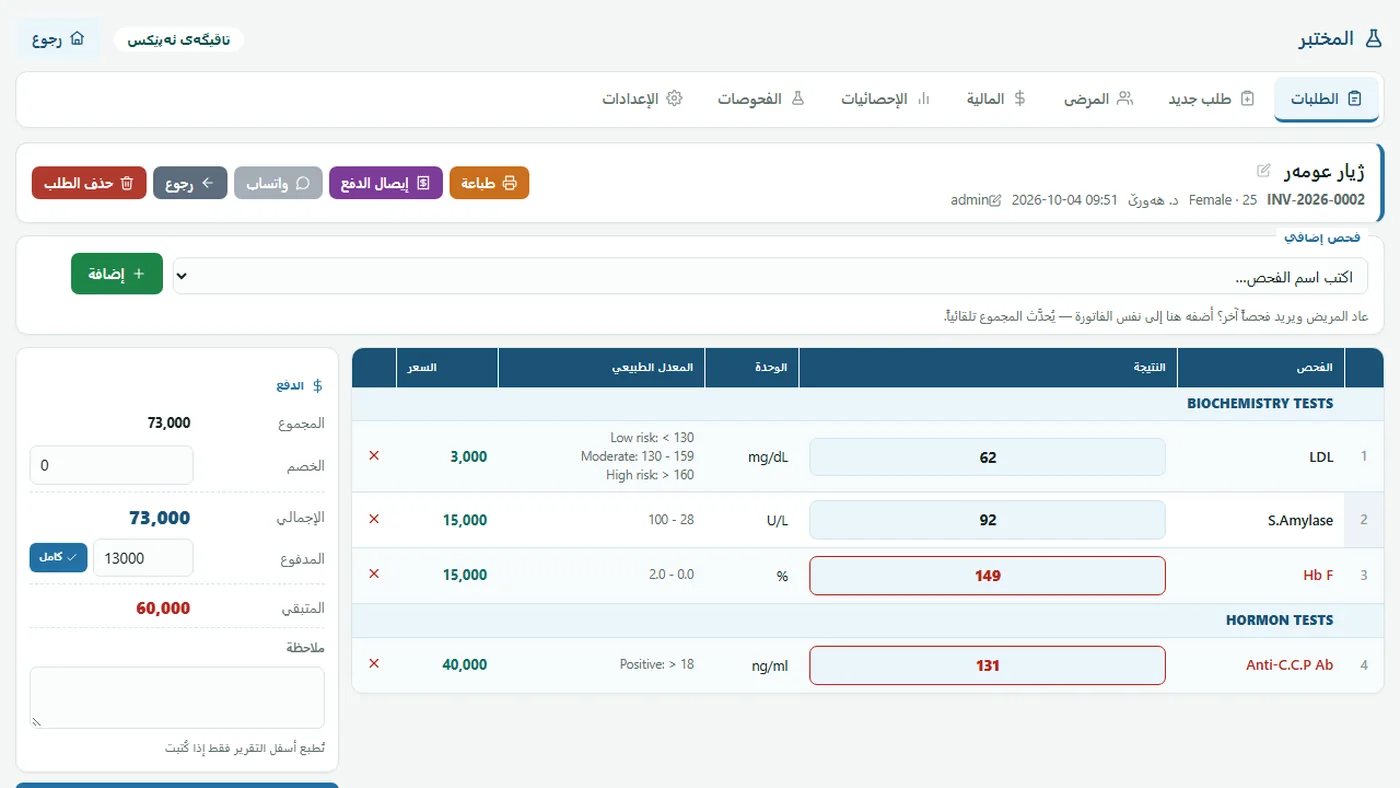Open the المالية tab
The image size is (1400, 788).
pyautogui.click(x=997, y=99)
